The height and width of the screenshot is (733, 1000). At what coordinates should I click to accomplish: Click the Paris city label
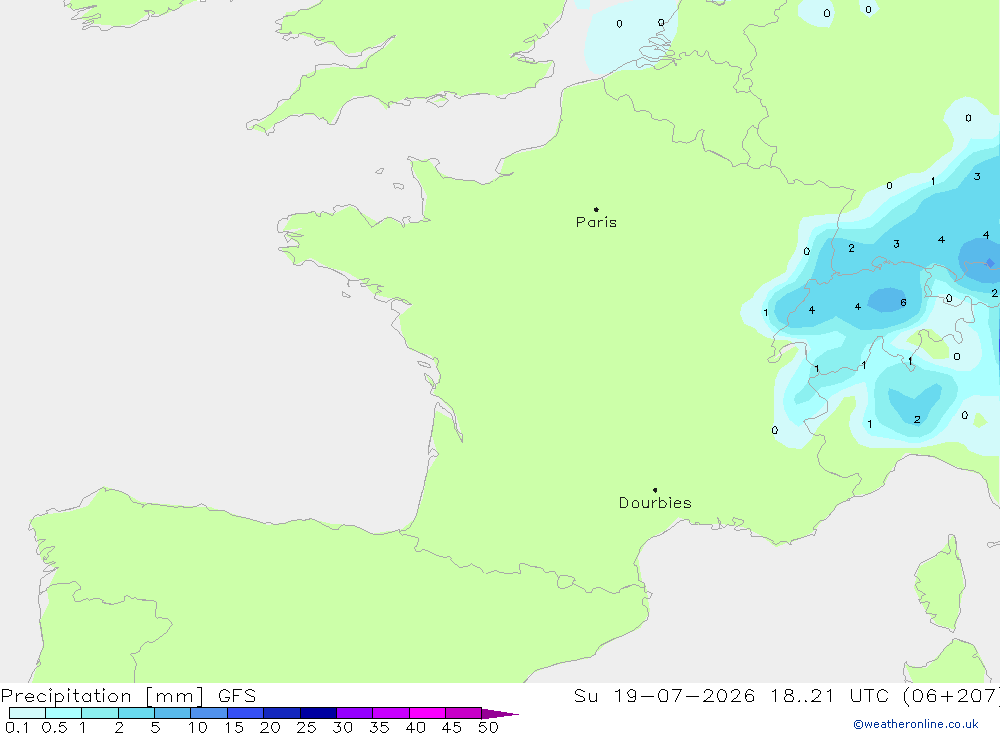tap(596, 222)
